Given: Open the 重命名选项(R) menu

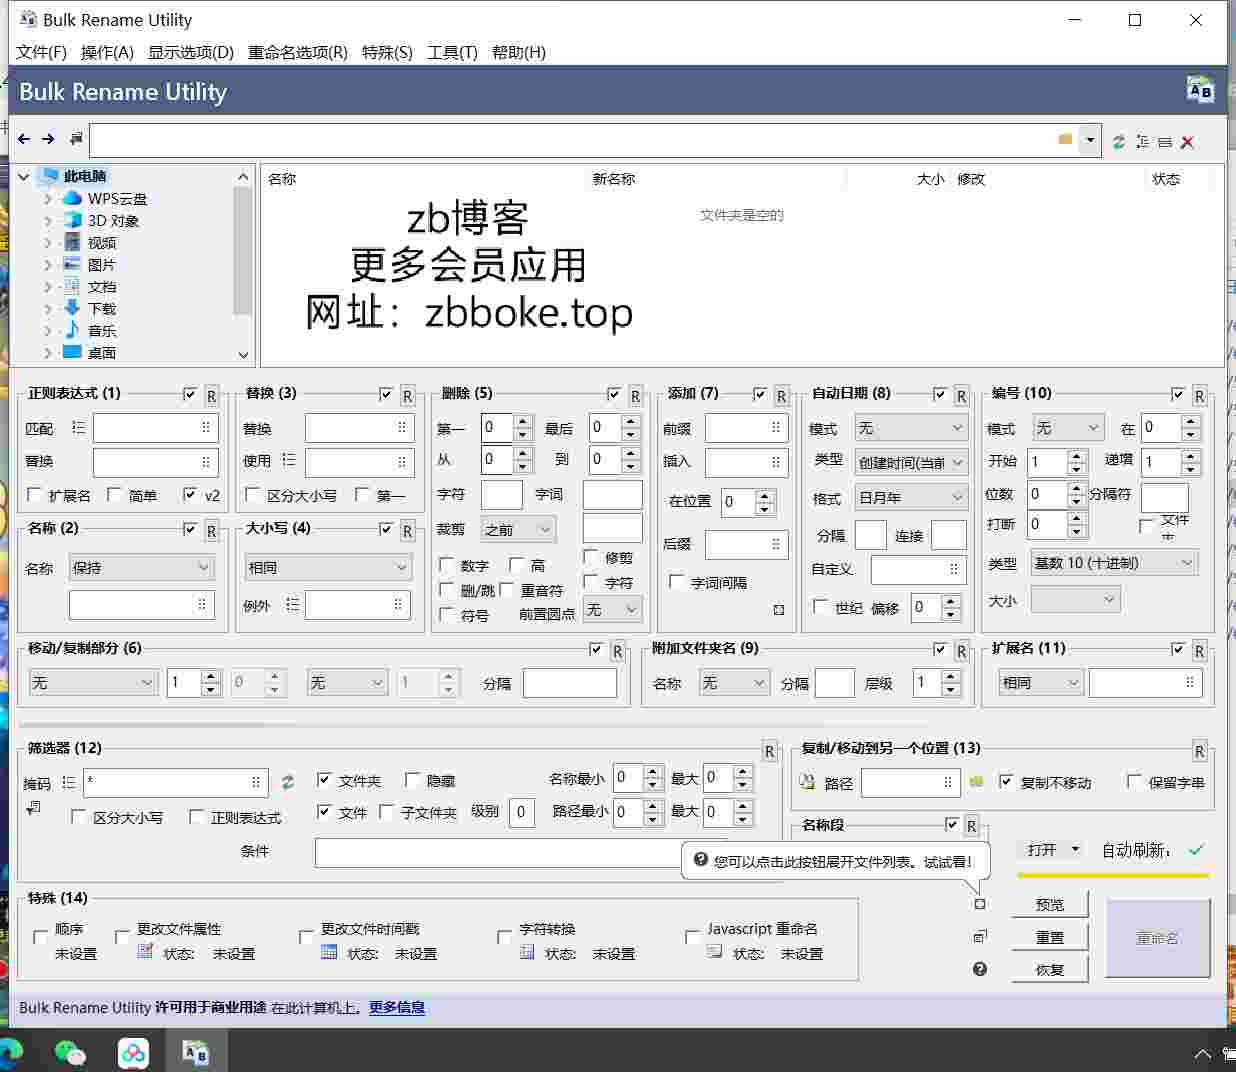Looking at the screenshot, I should [x=298, y=52].
